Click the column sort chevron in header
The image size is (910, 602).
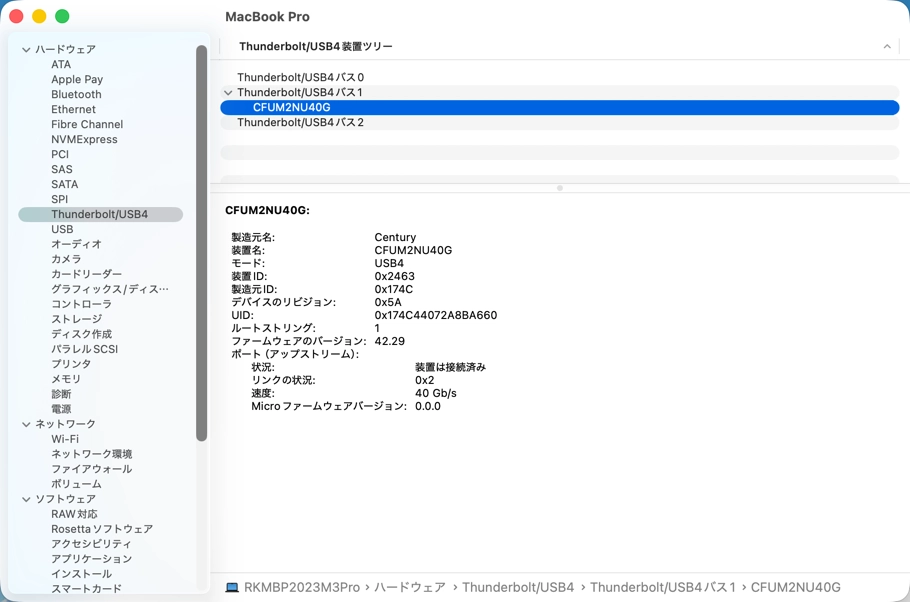(886, 47)
